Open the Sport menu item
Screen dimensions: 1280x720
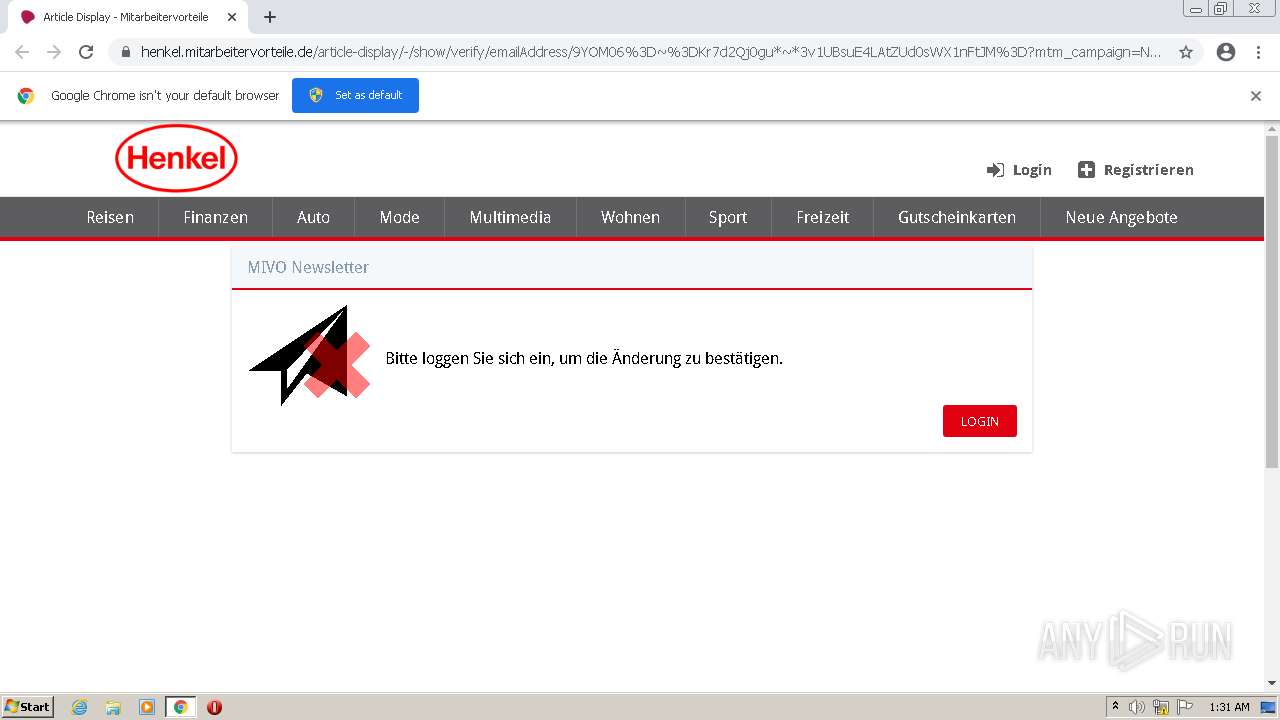point(728,217)
